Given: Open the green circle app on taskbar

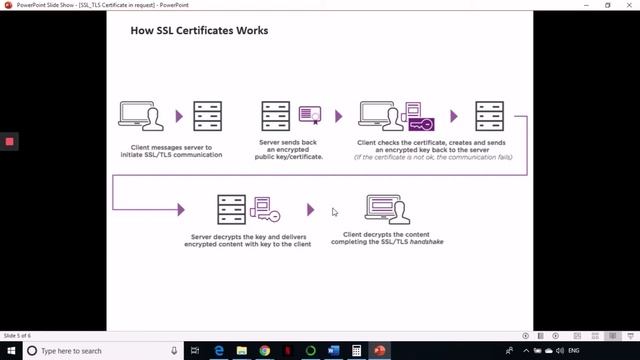Looking at the screenshot, I should coord(311,351).
